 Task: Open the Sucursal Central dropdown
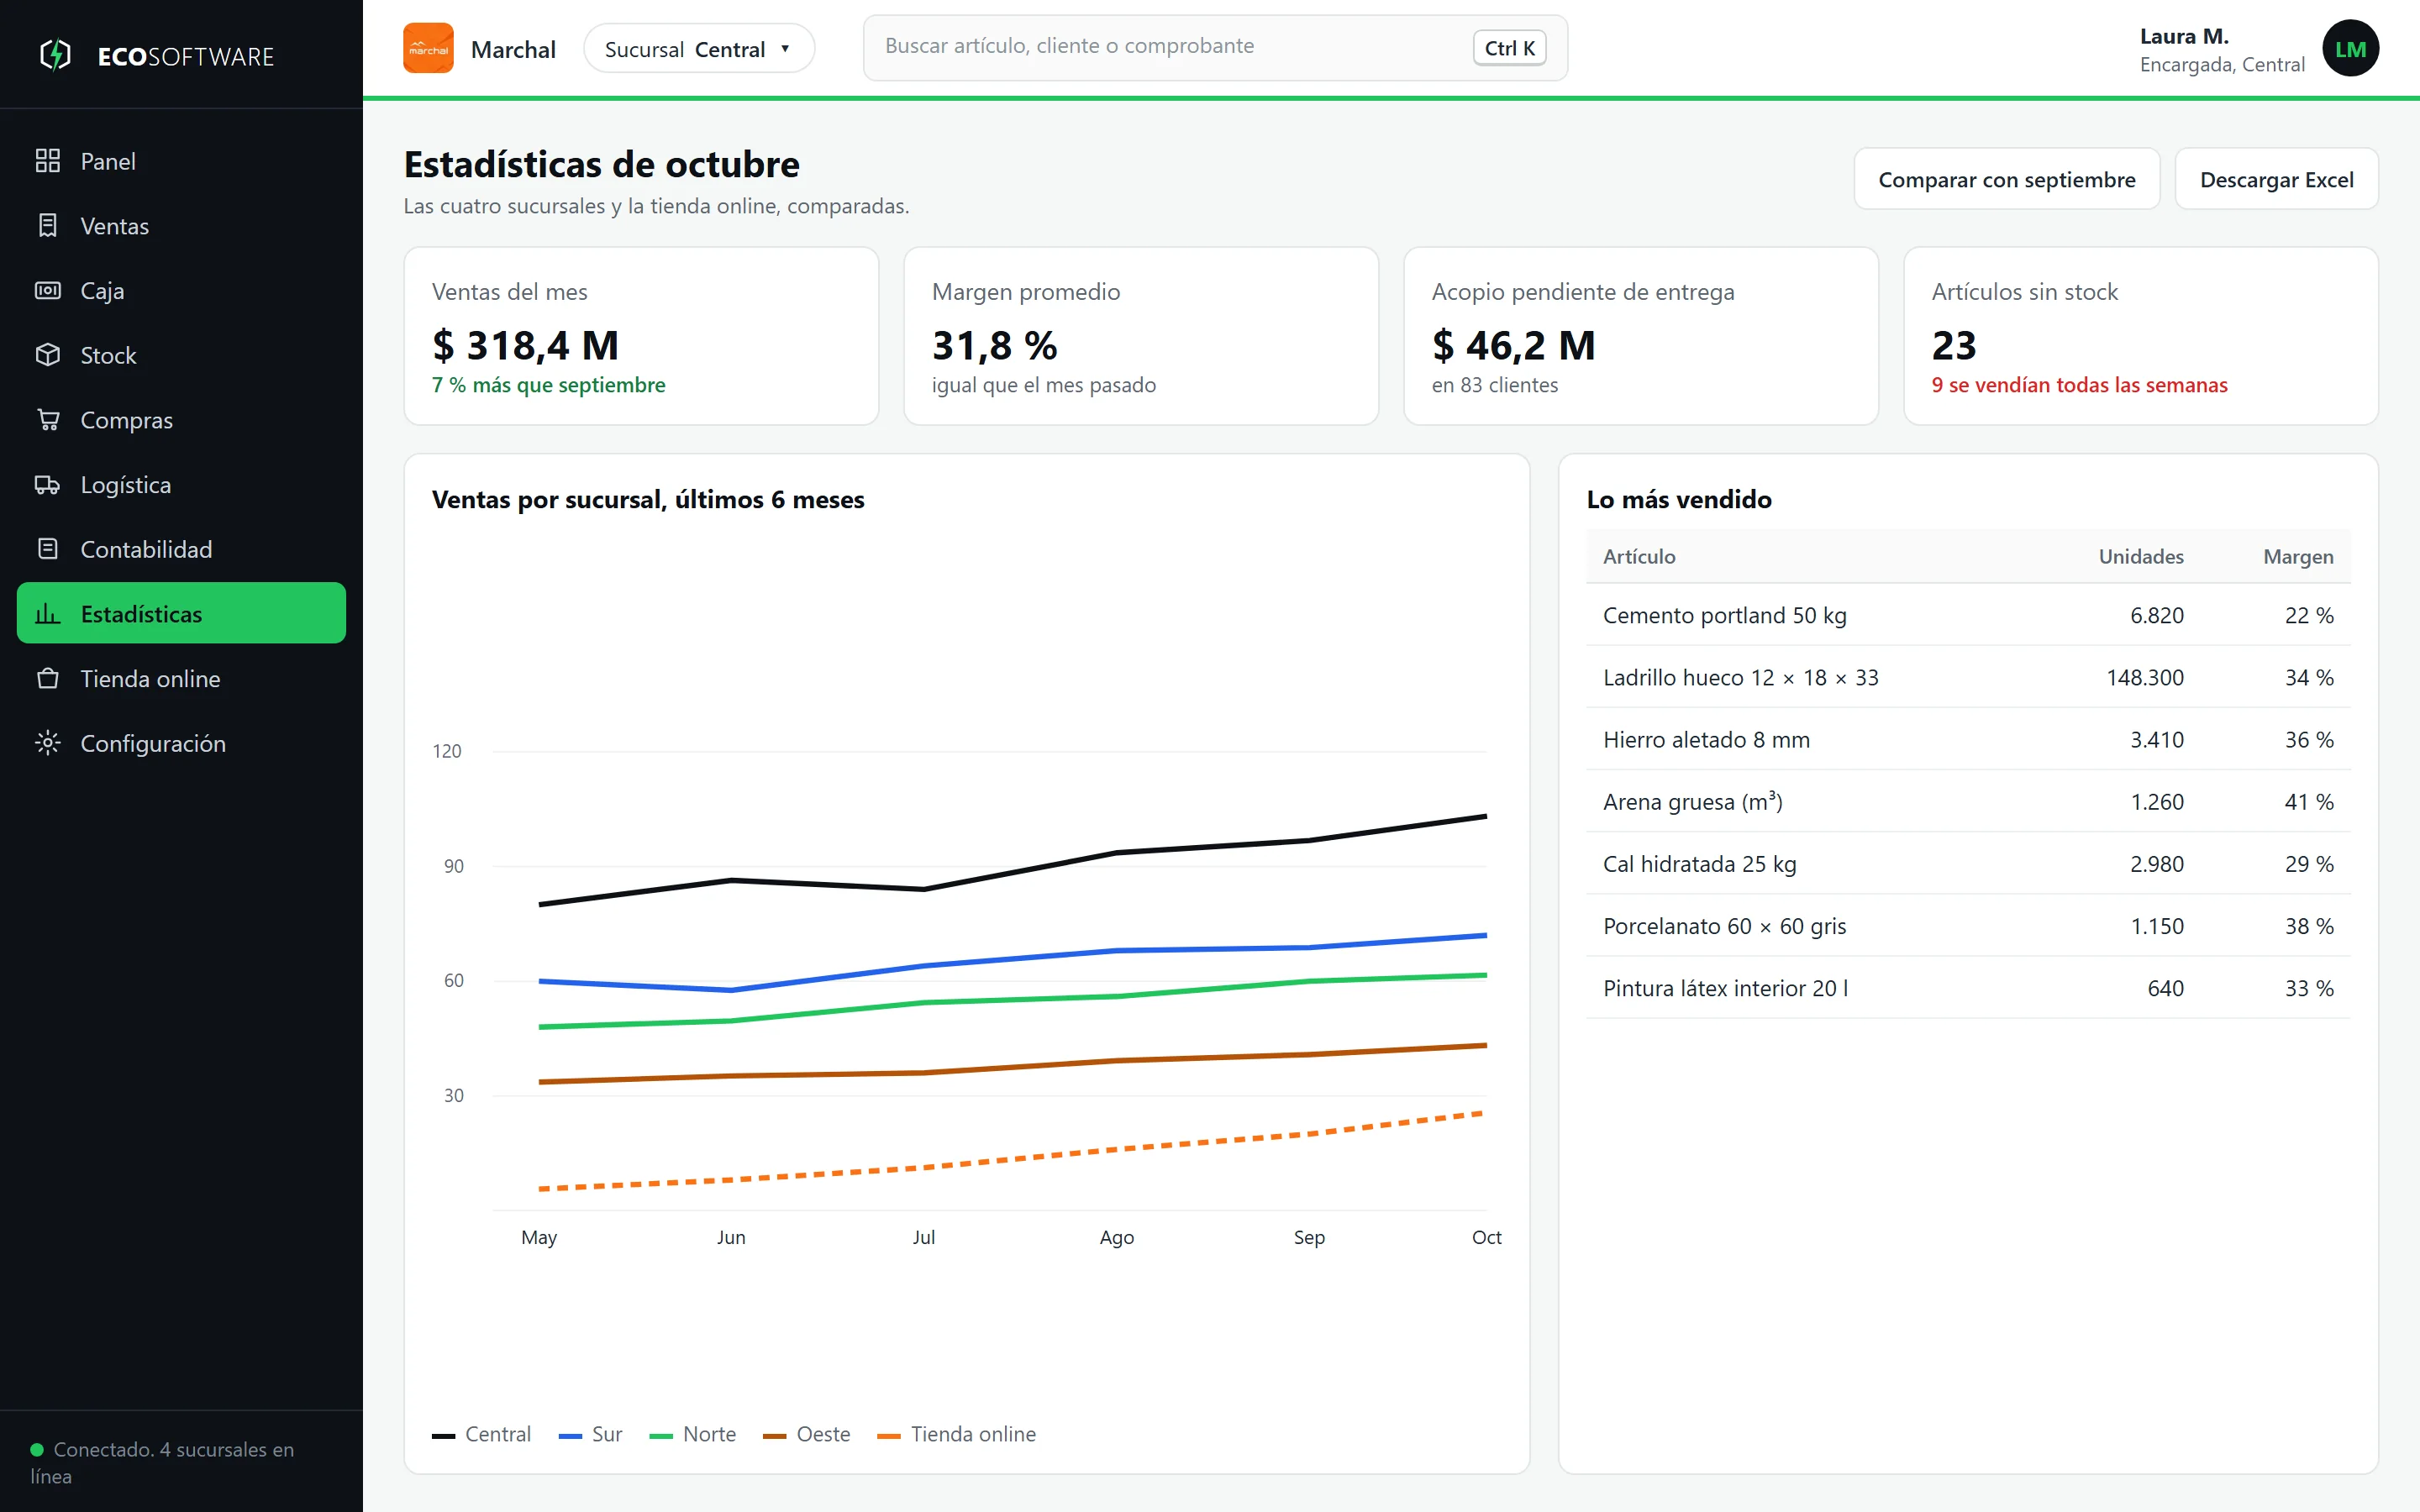point(698,48)
